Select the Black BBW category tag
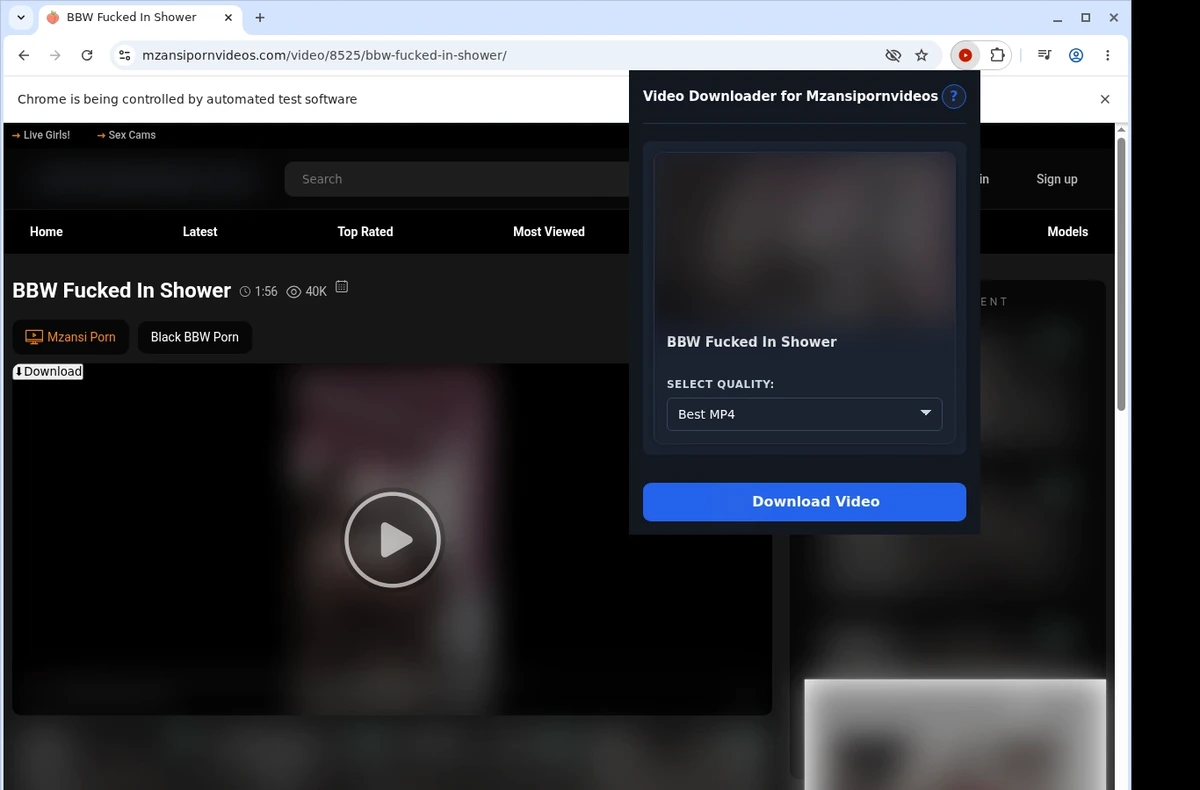Screen dimensions: 1200x790 [195, 337]
